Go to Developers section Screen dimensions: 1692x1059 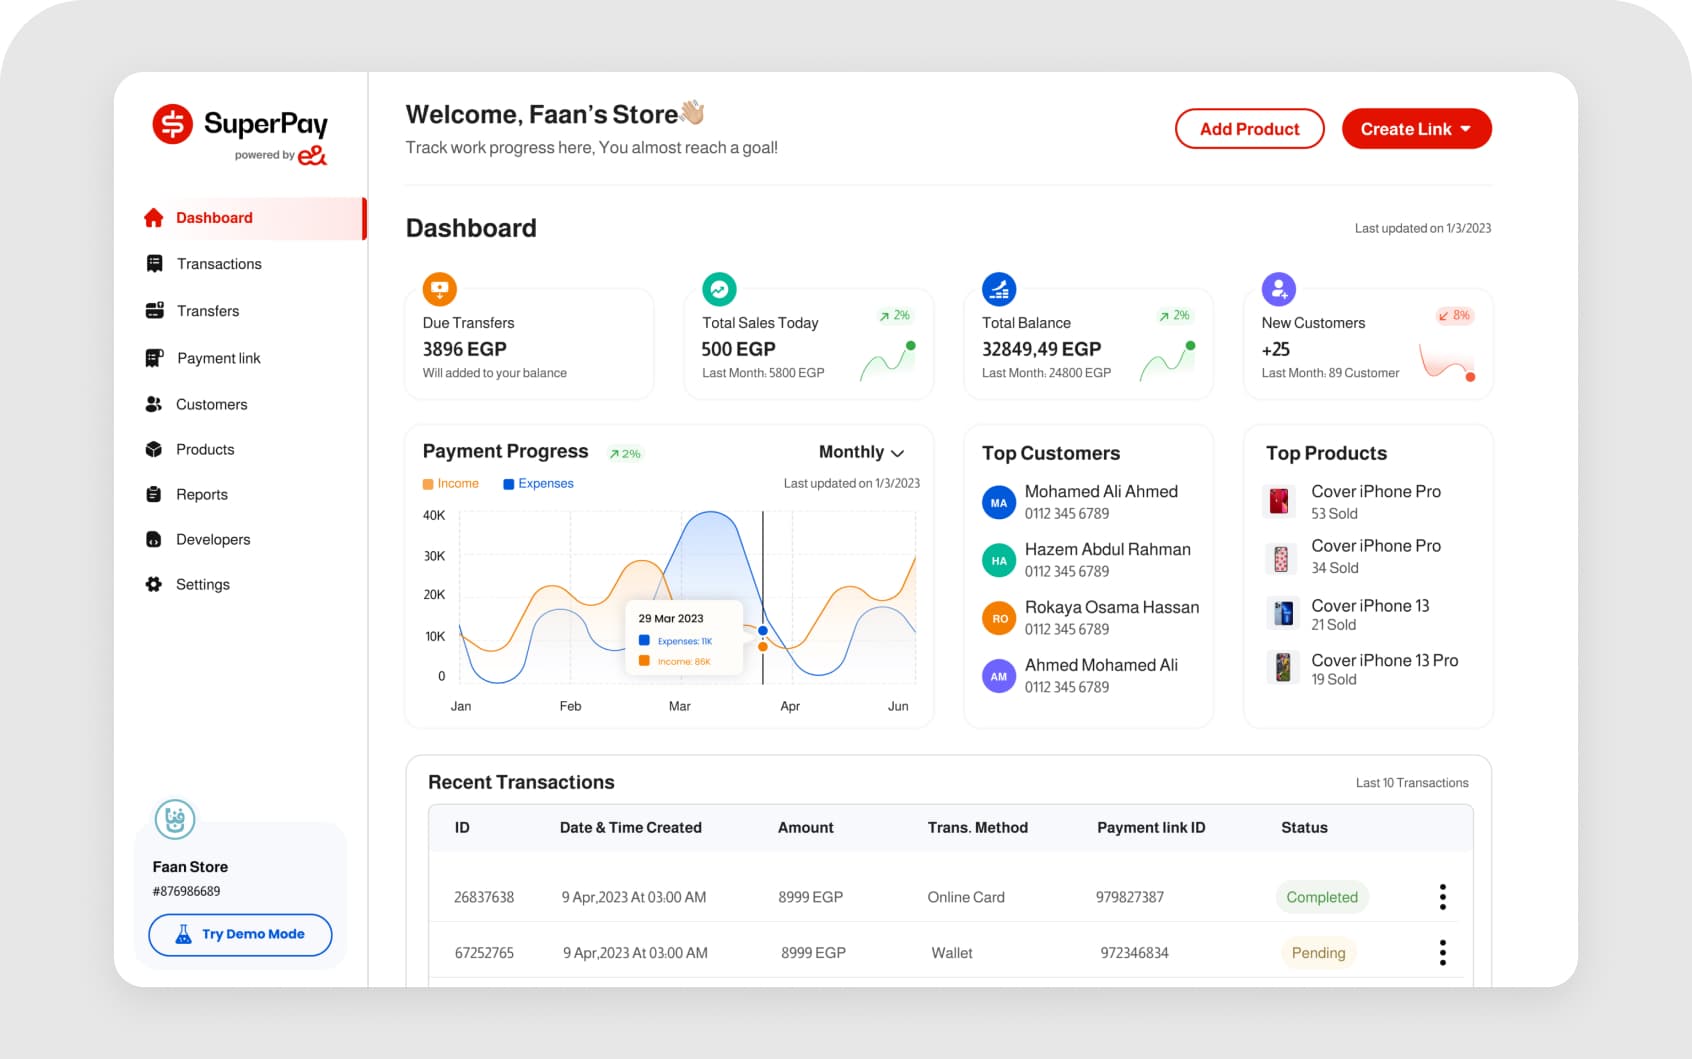[213, 539]
